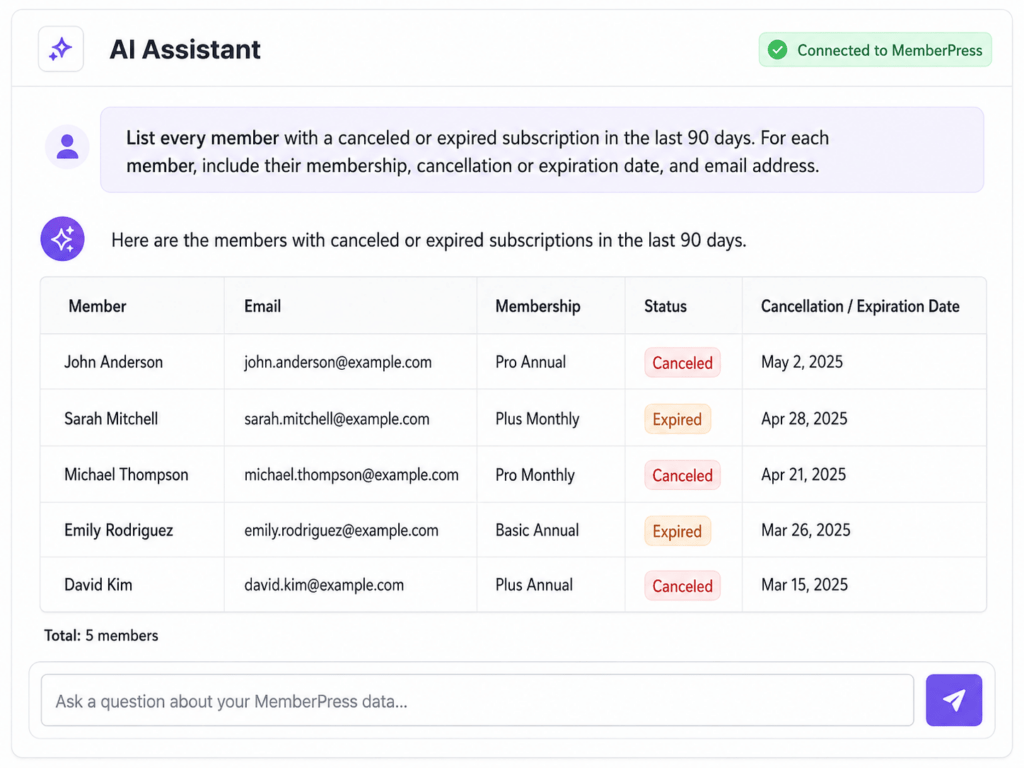This screenshot has width=1024, height=768.
Task: Click sarah.mitchell@example.com email
Action: (337, 419)
